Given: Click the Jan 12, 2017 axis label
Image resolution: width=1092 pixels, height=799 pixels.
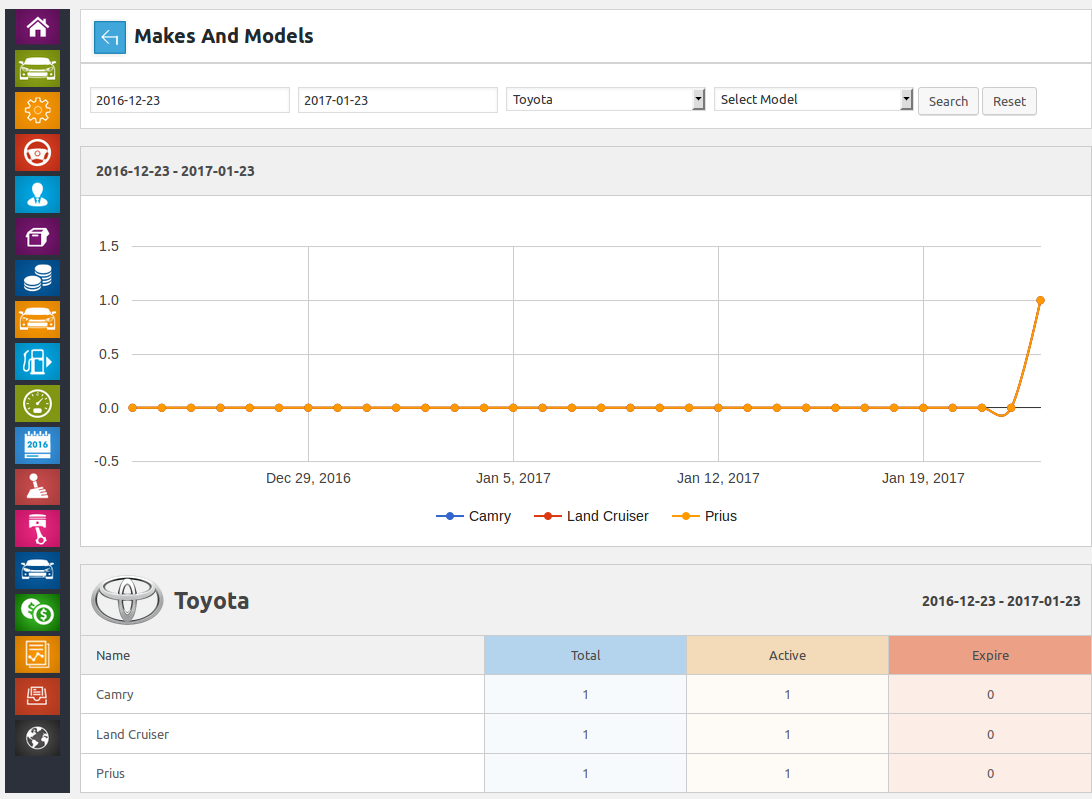Looking at the screenshot, I should point(718,479).
